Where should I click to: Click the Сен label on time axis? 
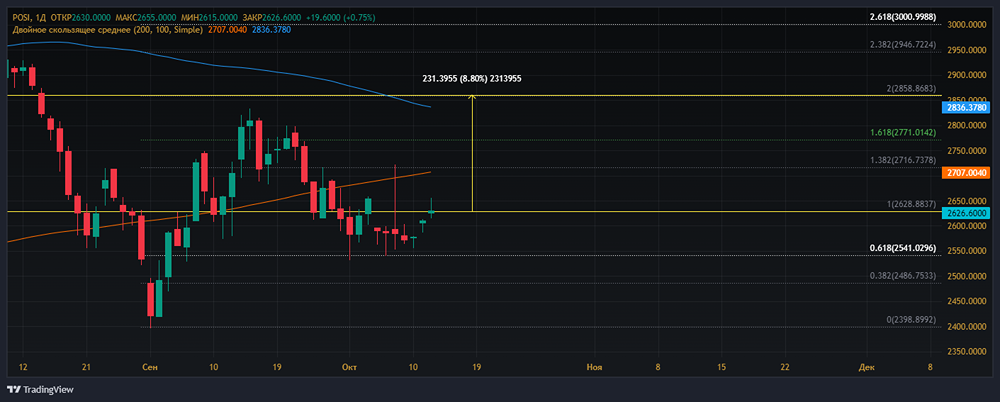(151, 367)
